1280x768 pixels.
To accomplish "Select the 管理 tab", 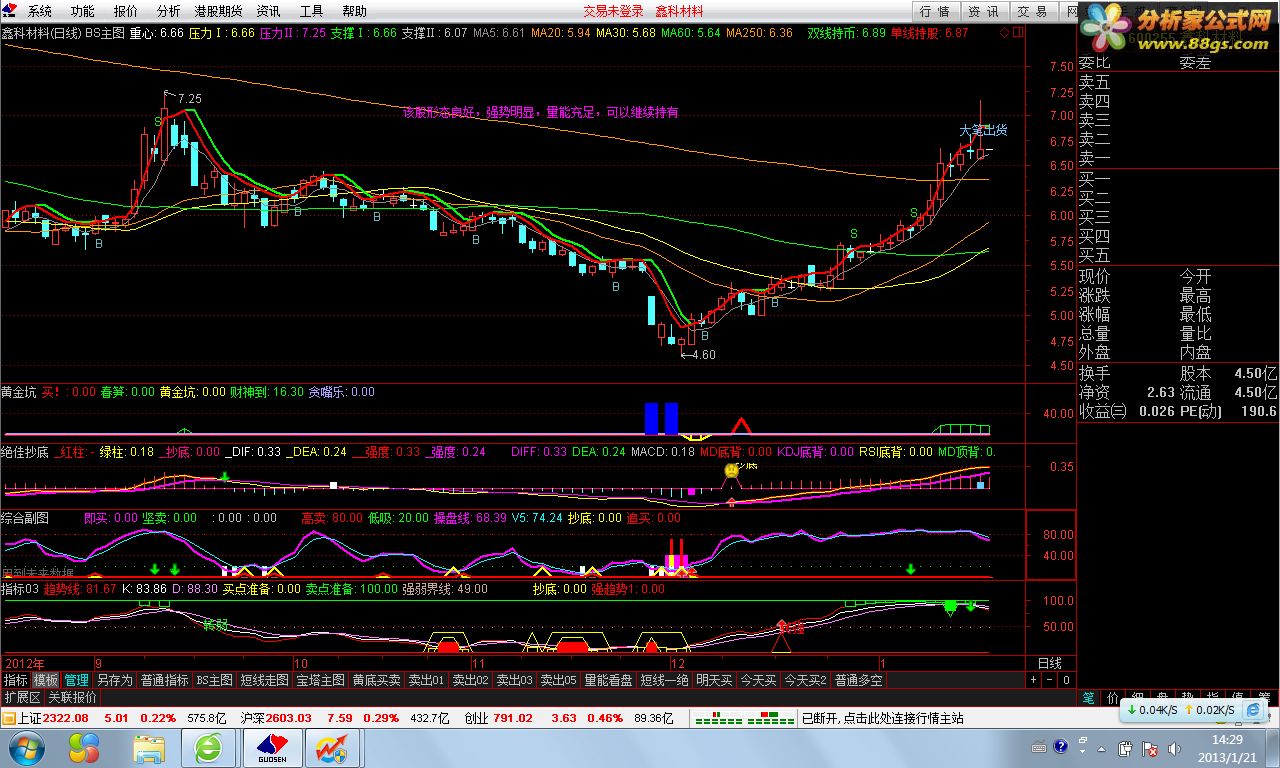I will [x=77, y=680].
